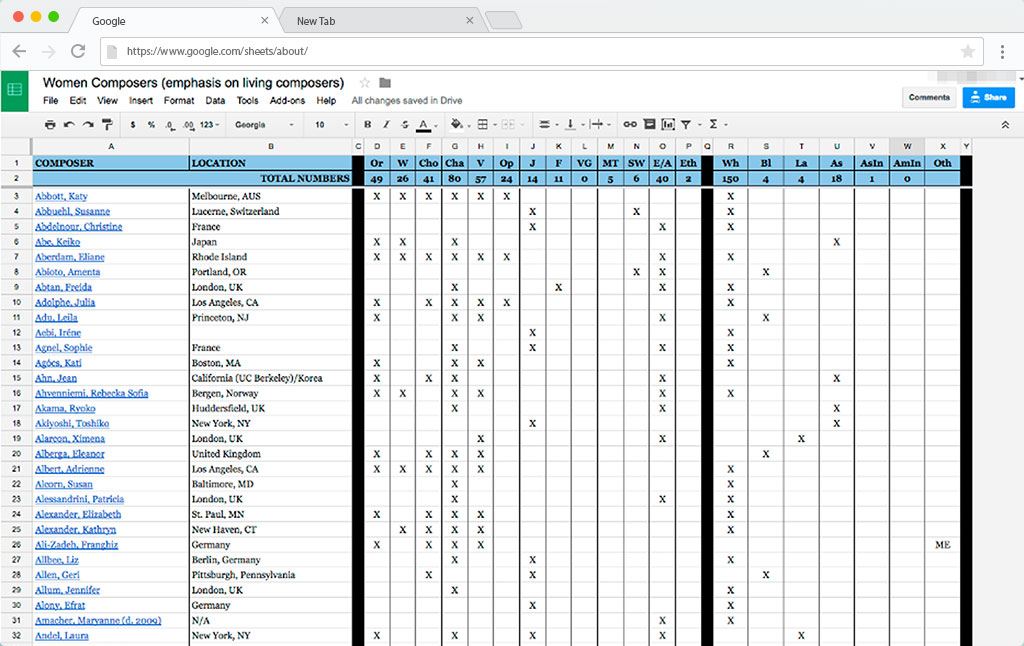The image size is (1024, 646).
Task: Insert a chart
Action: pyautogui.click(x=668, y=124)
